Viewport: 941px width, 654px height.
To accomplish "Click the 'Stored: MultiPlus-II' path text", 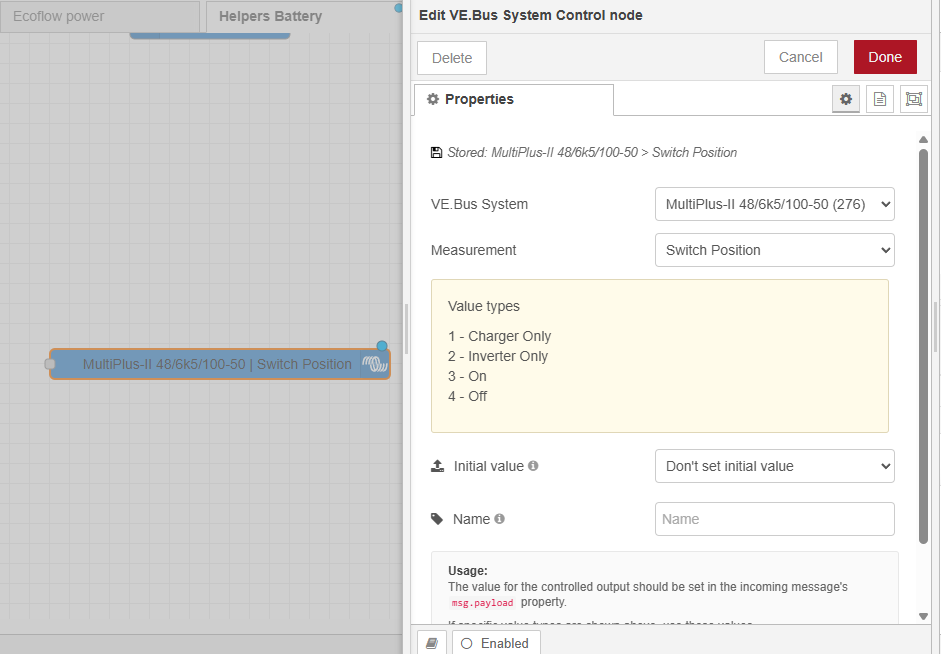I will [x=592, y=152].
